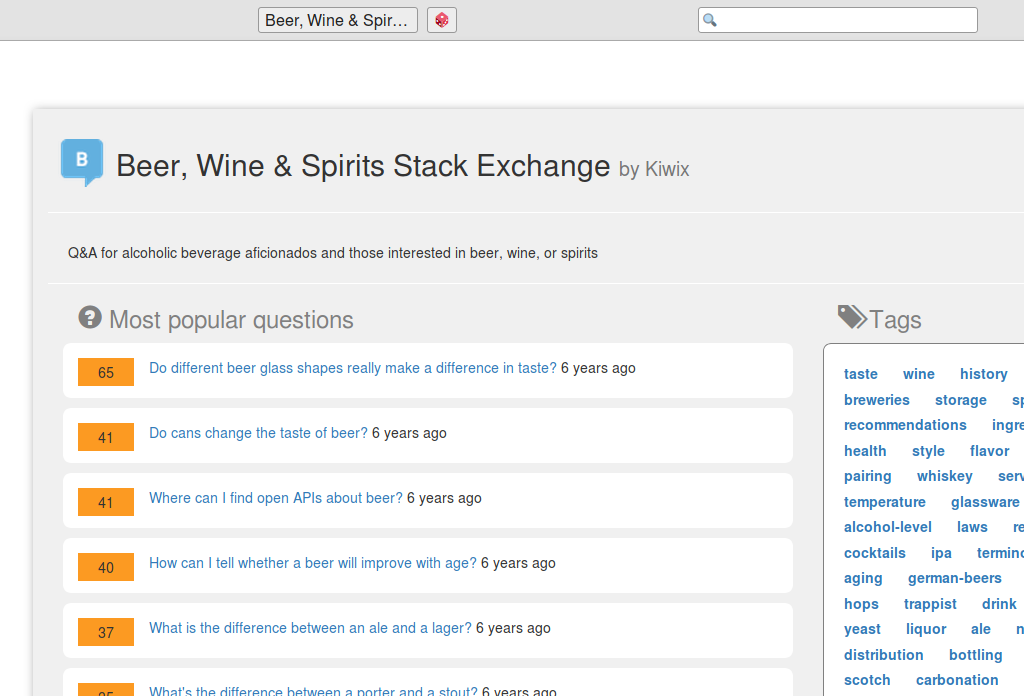Click the blue Stack Exchange site logo

point(82,163)
